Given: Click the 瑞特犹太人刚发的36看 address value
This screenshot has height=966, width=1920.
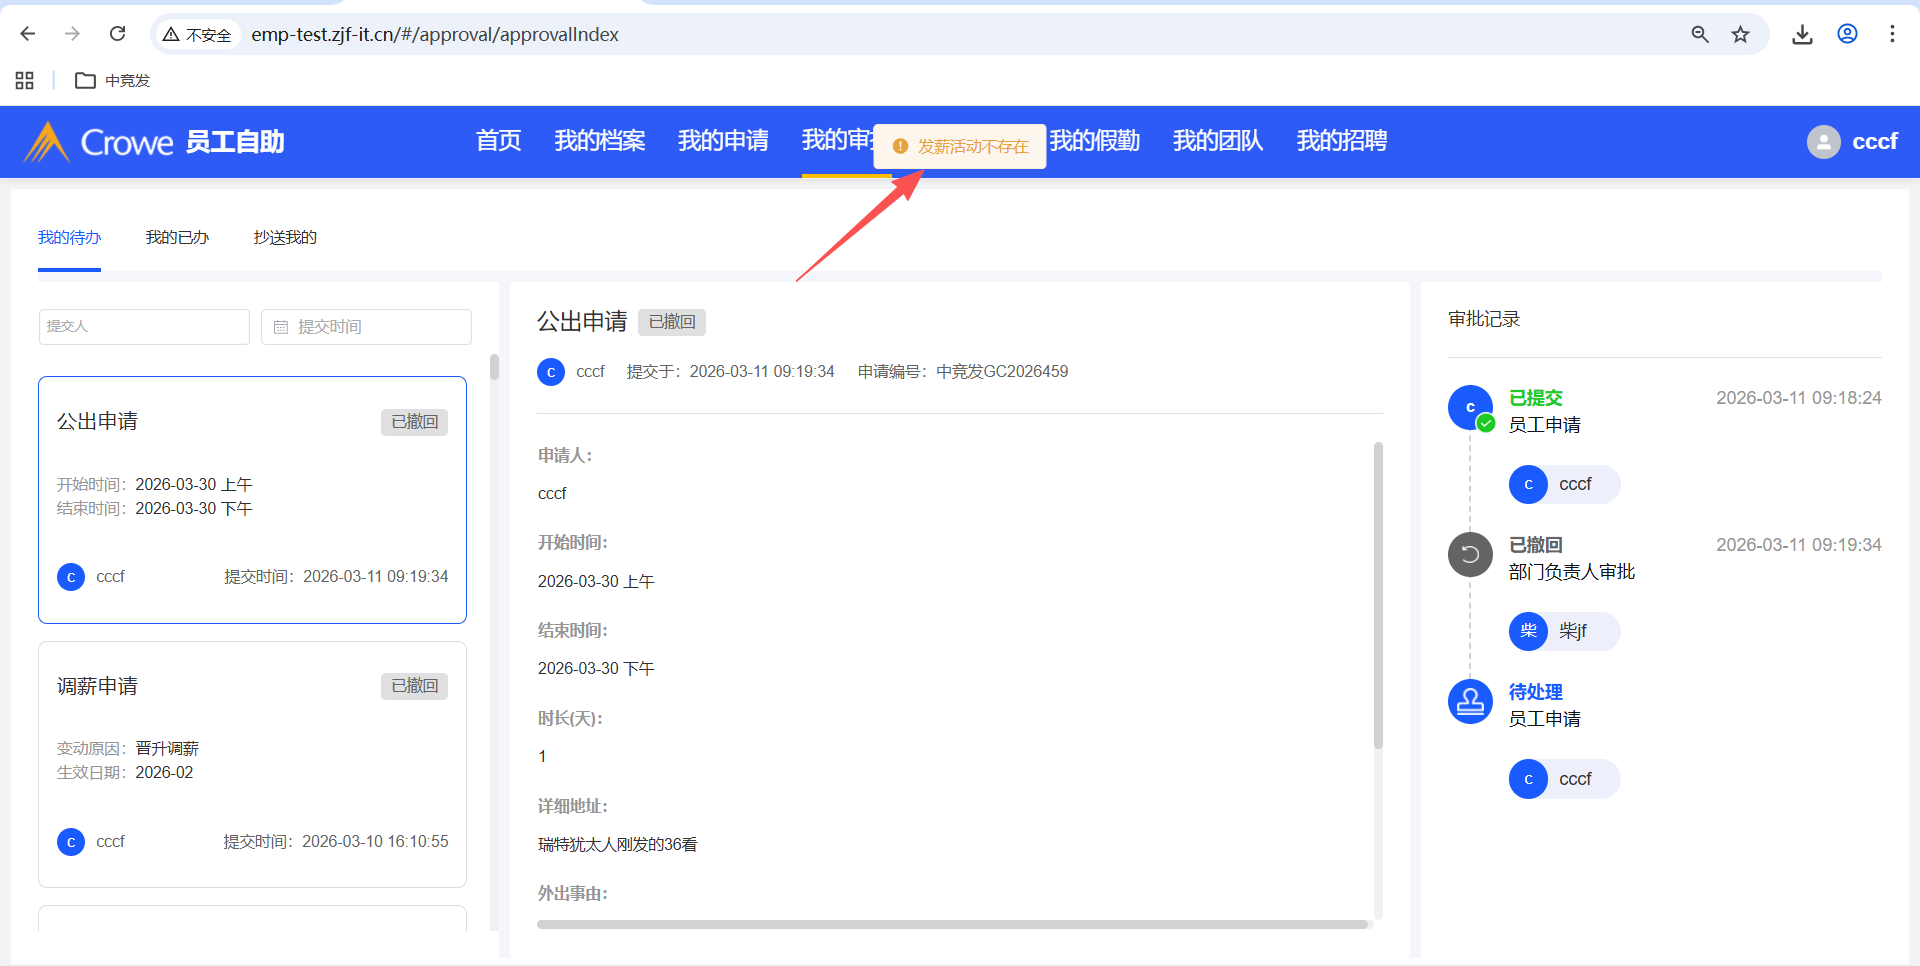Looking at the screenshot, I should coord(617,845).
